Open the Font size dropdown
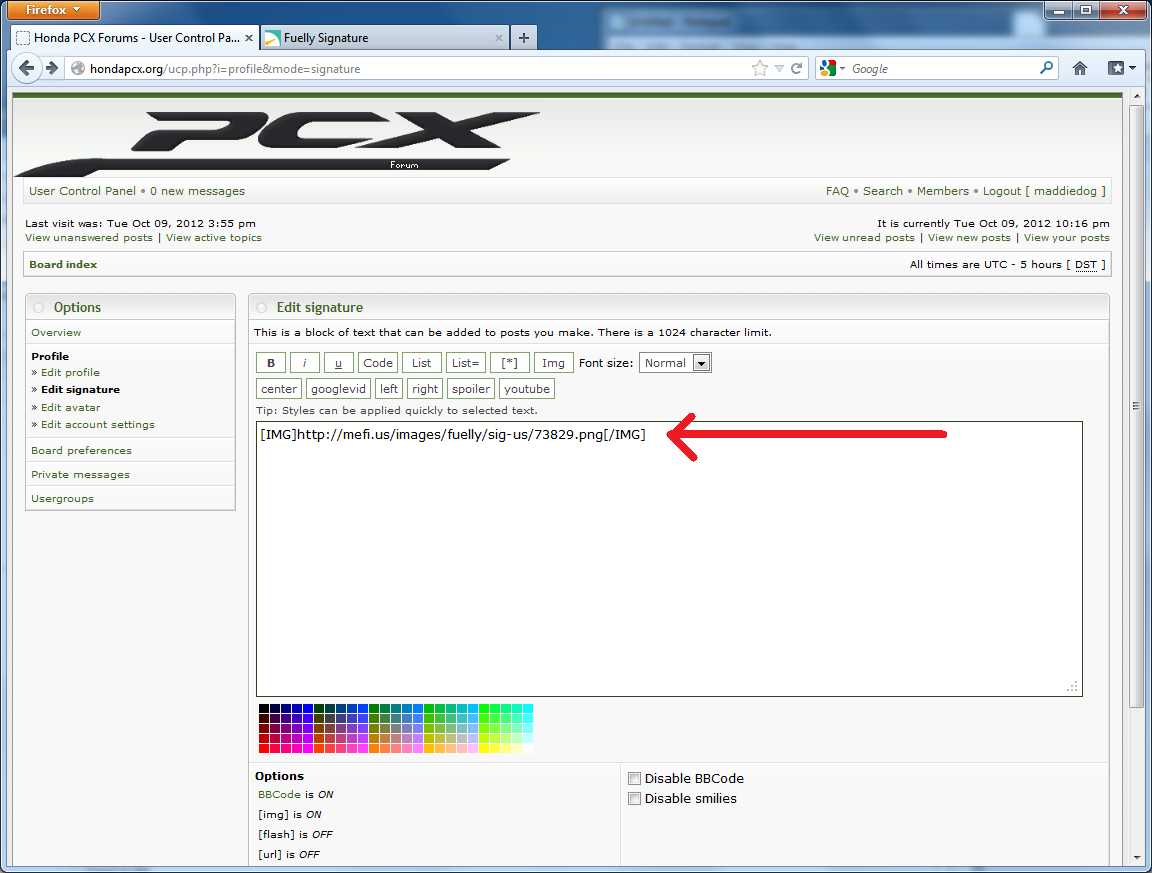Screen dimensions: 1152x873 (x=675, y=363)
